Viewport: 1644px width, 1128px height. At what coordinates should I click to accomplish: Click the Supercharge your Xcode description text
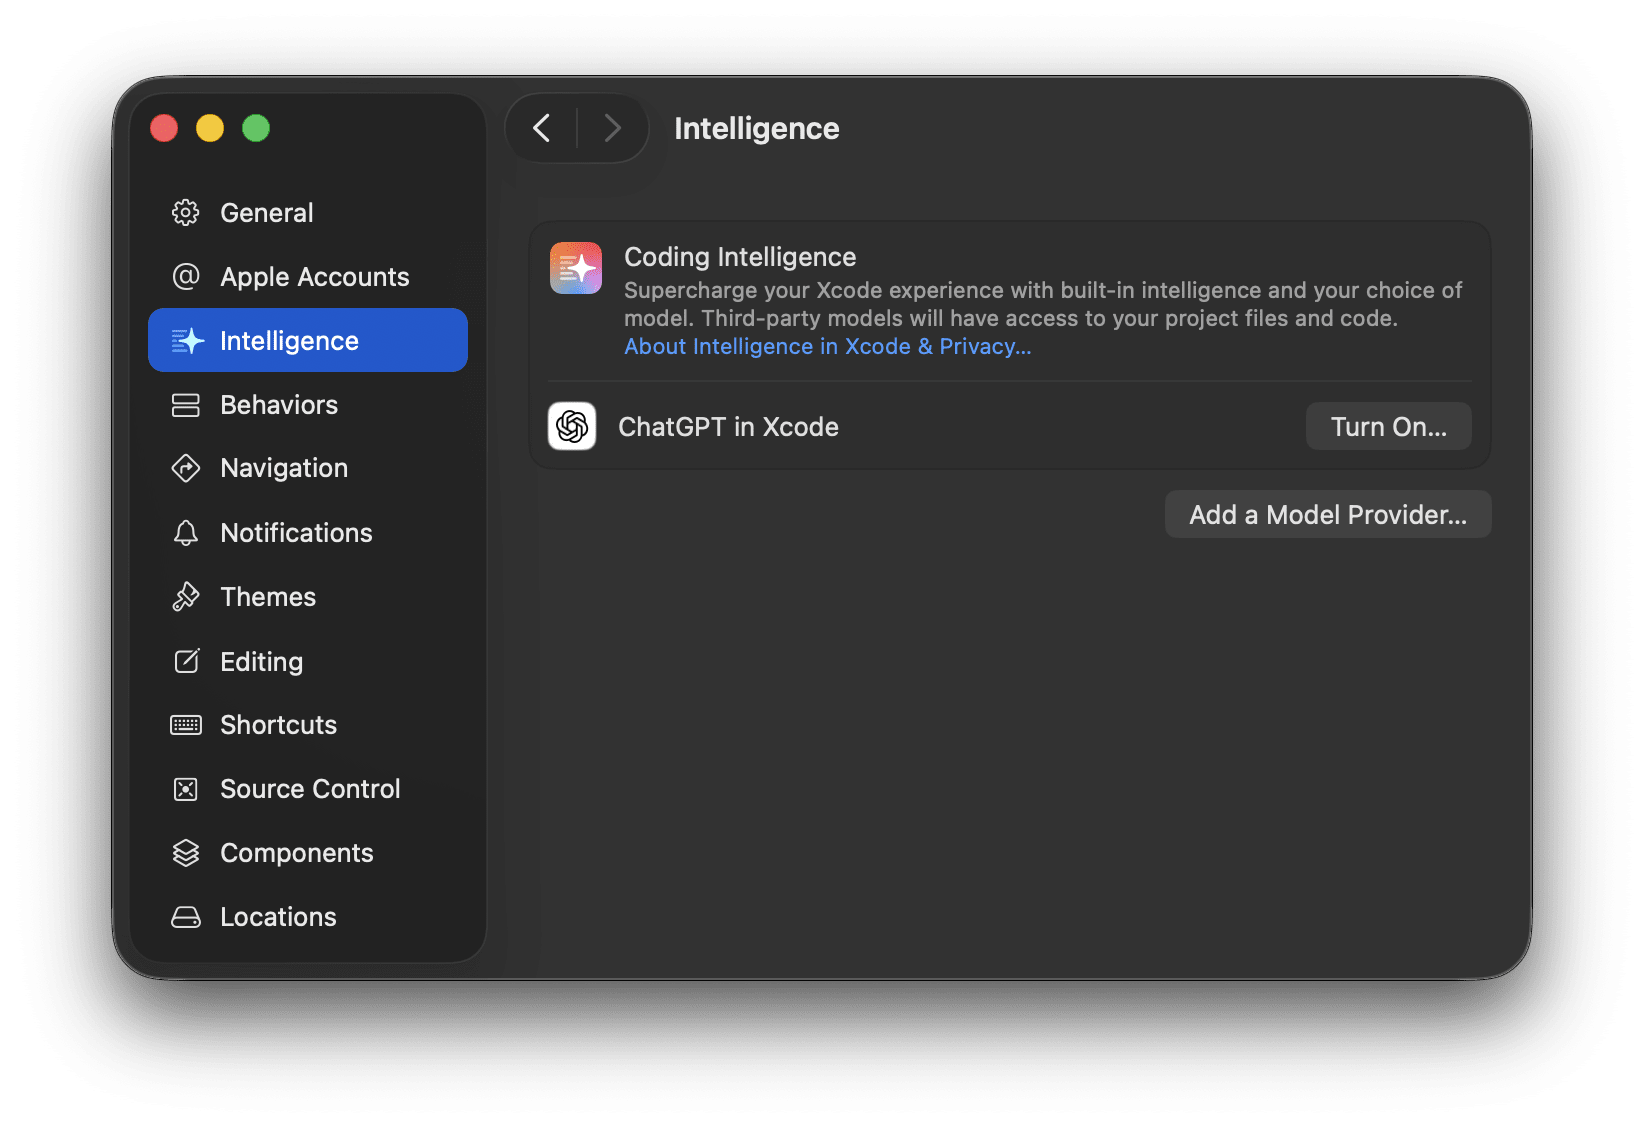tap(1043, 304)
